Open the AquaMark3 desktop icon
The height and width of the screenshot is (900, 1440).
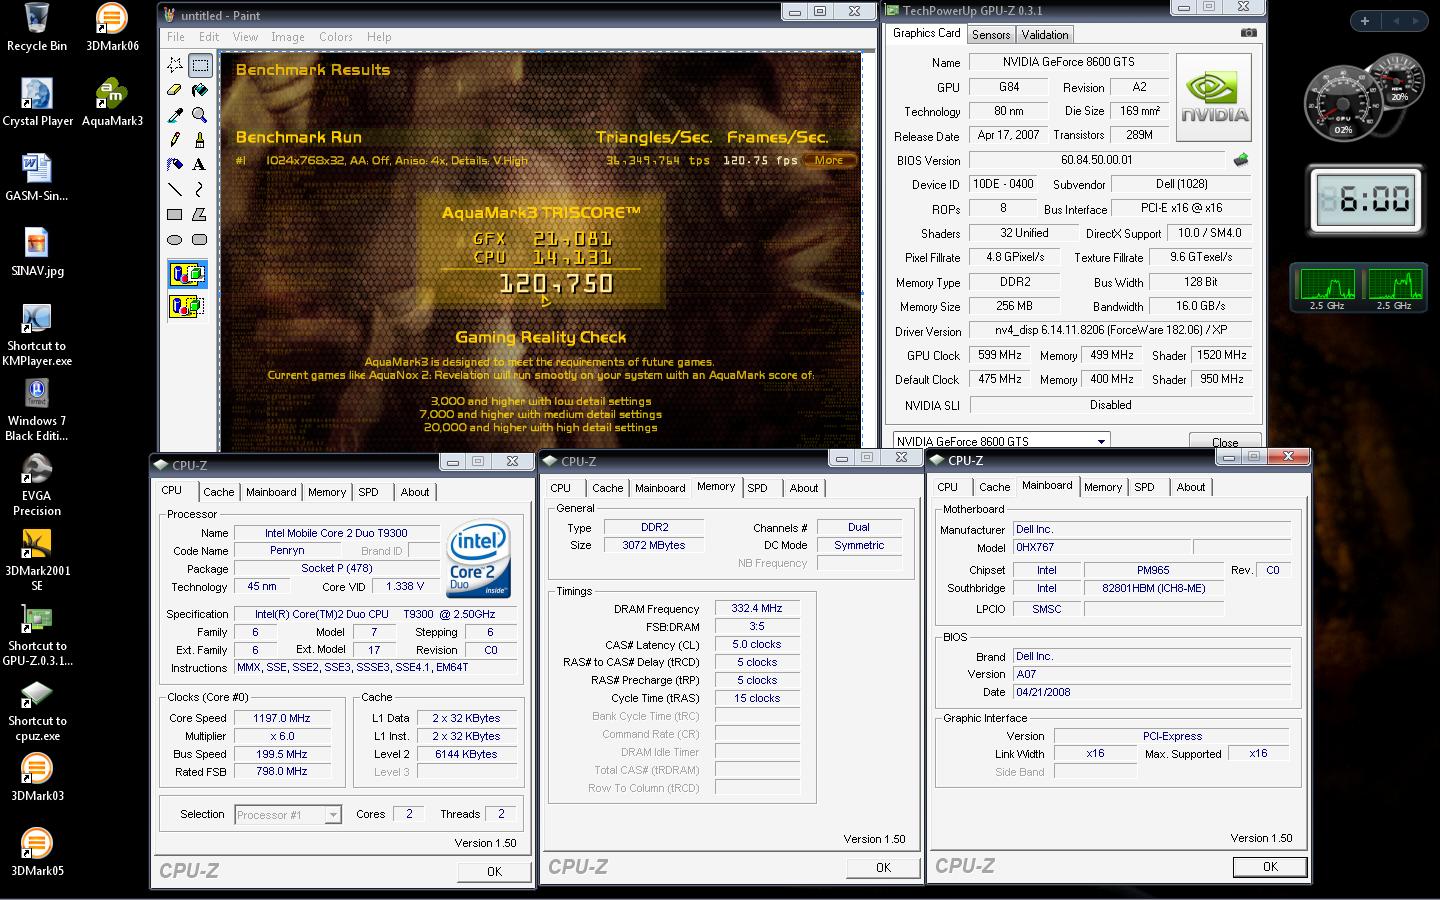(112, 103)
